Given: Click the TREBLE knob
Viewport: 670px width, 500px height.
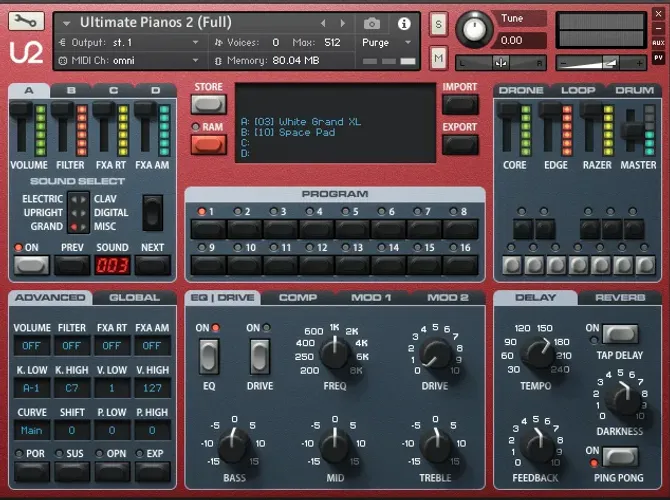Looking at the screenshot, I should coord(435,446).
